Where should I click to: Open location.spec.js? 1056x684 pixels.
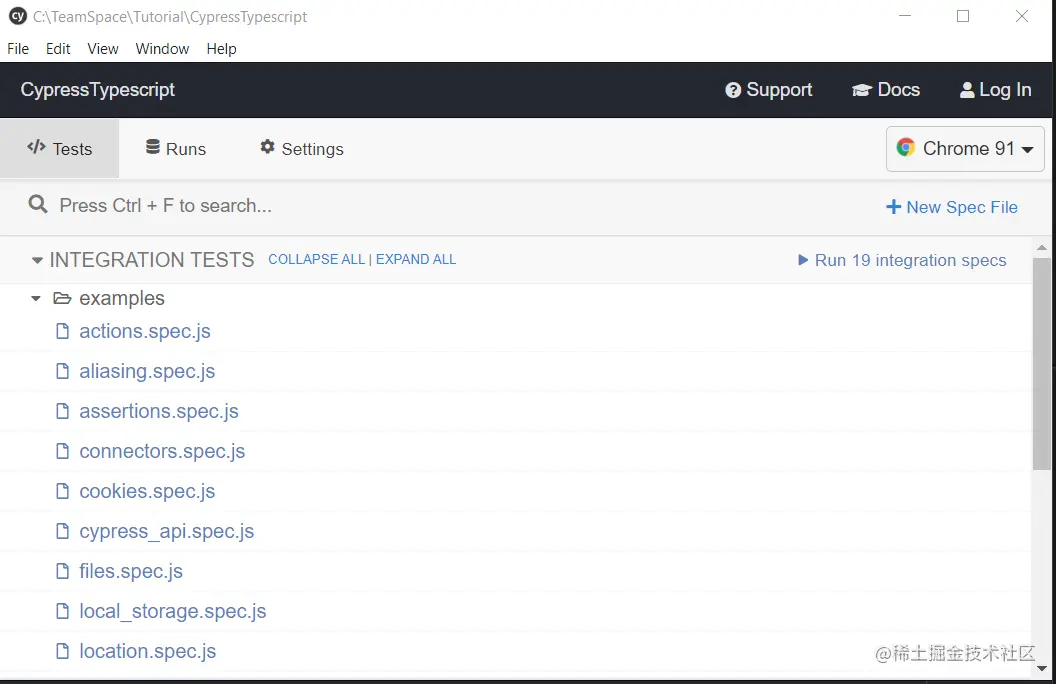click(x=147, y=652)
